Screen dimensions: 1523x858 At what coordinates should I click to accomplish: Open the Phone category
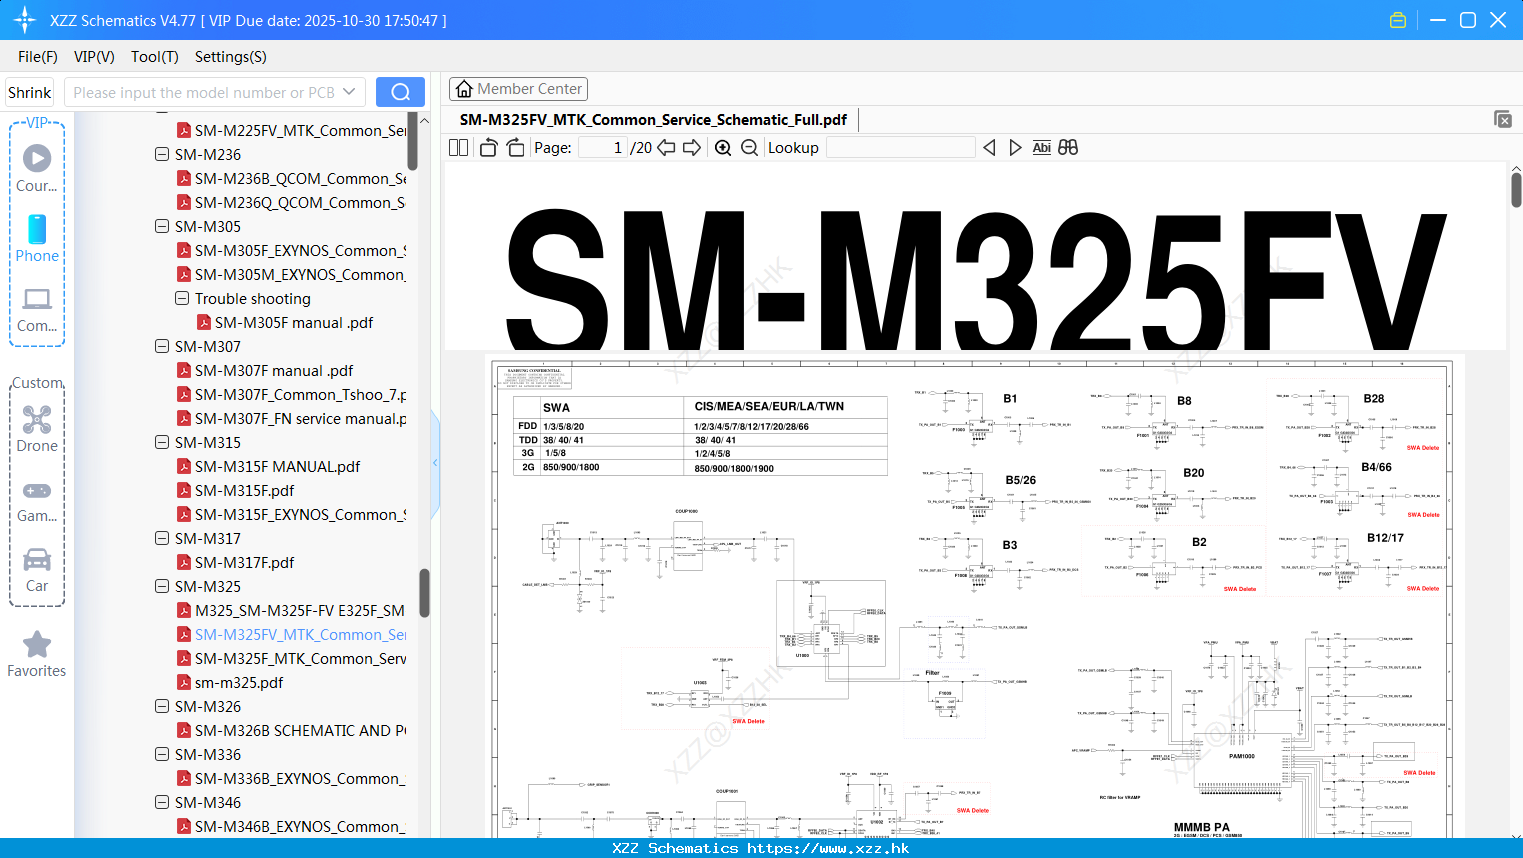coord(37,238)
